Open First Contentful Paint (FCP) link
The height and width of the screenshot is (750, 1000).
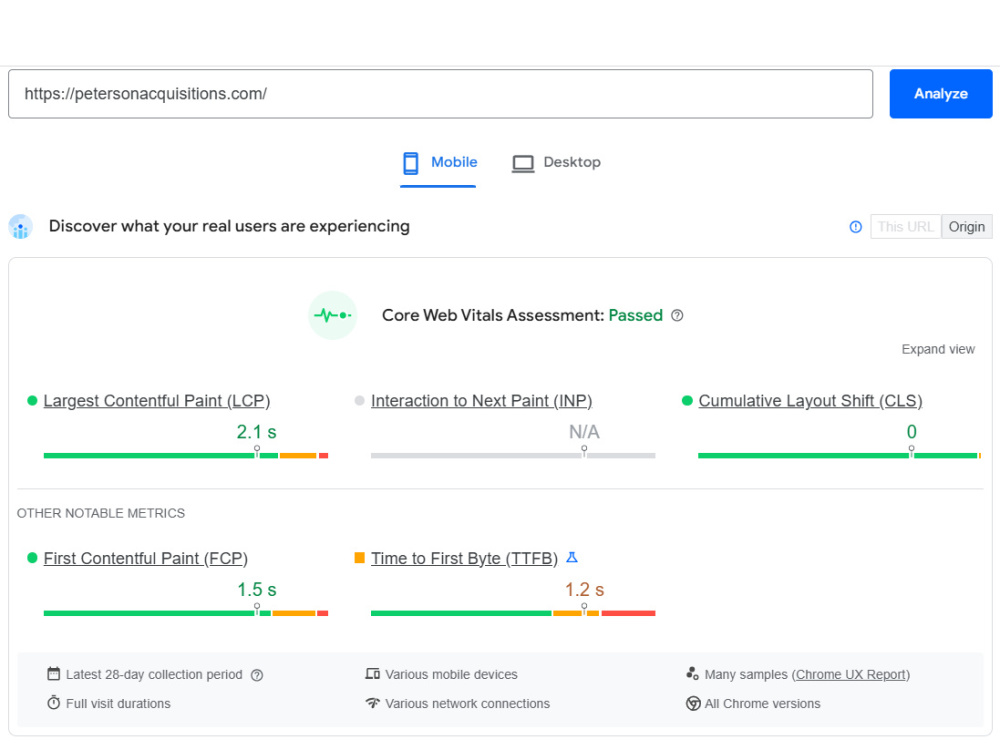pos(145,559)
